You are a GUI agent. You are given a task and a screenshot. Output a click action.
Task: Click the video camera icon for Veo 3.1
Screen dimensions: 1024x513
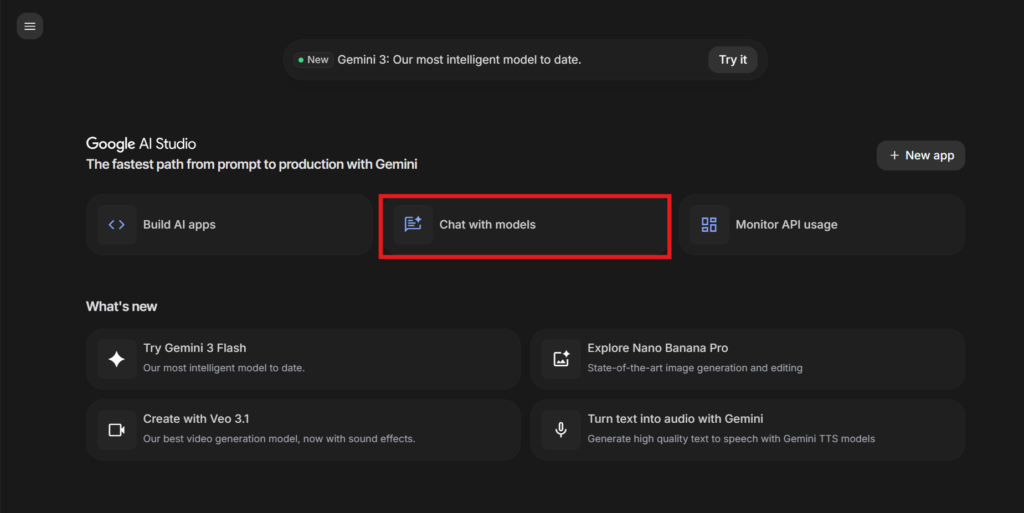[x=117, y=430]
